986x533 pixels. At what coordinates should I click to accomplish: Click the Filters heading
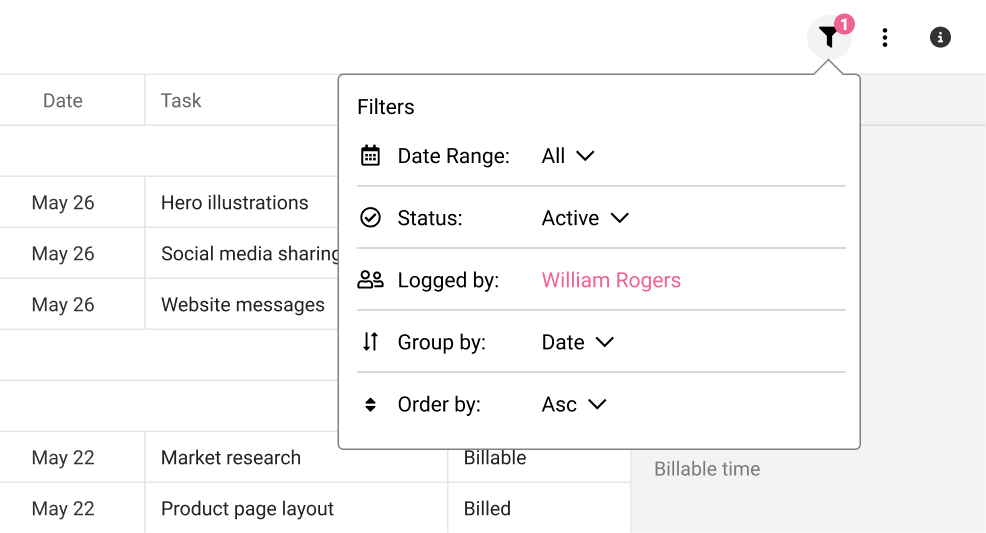click(385, 107)
